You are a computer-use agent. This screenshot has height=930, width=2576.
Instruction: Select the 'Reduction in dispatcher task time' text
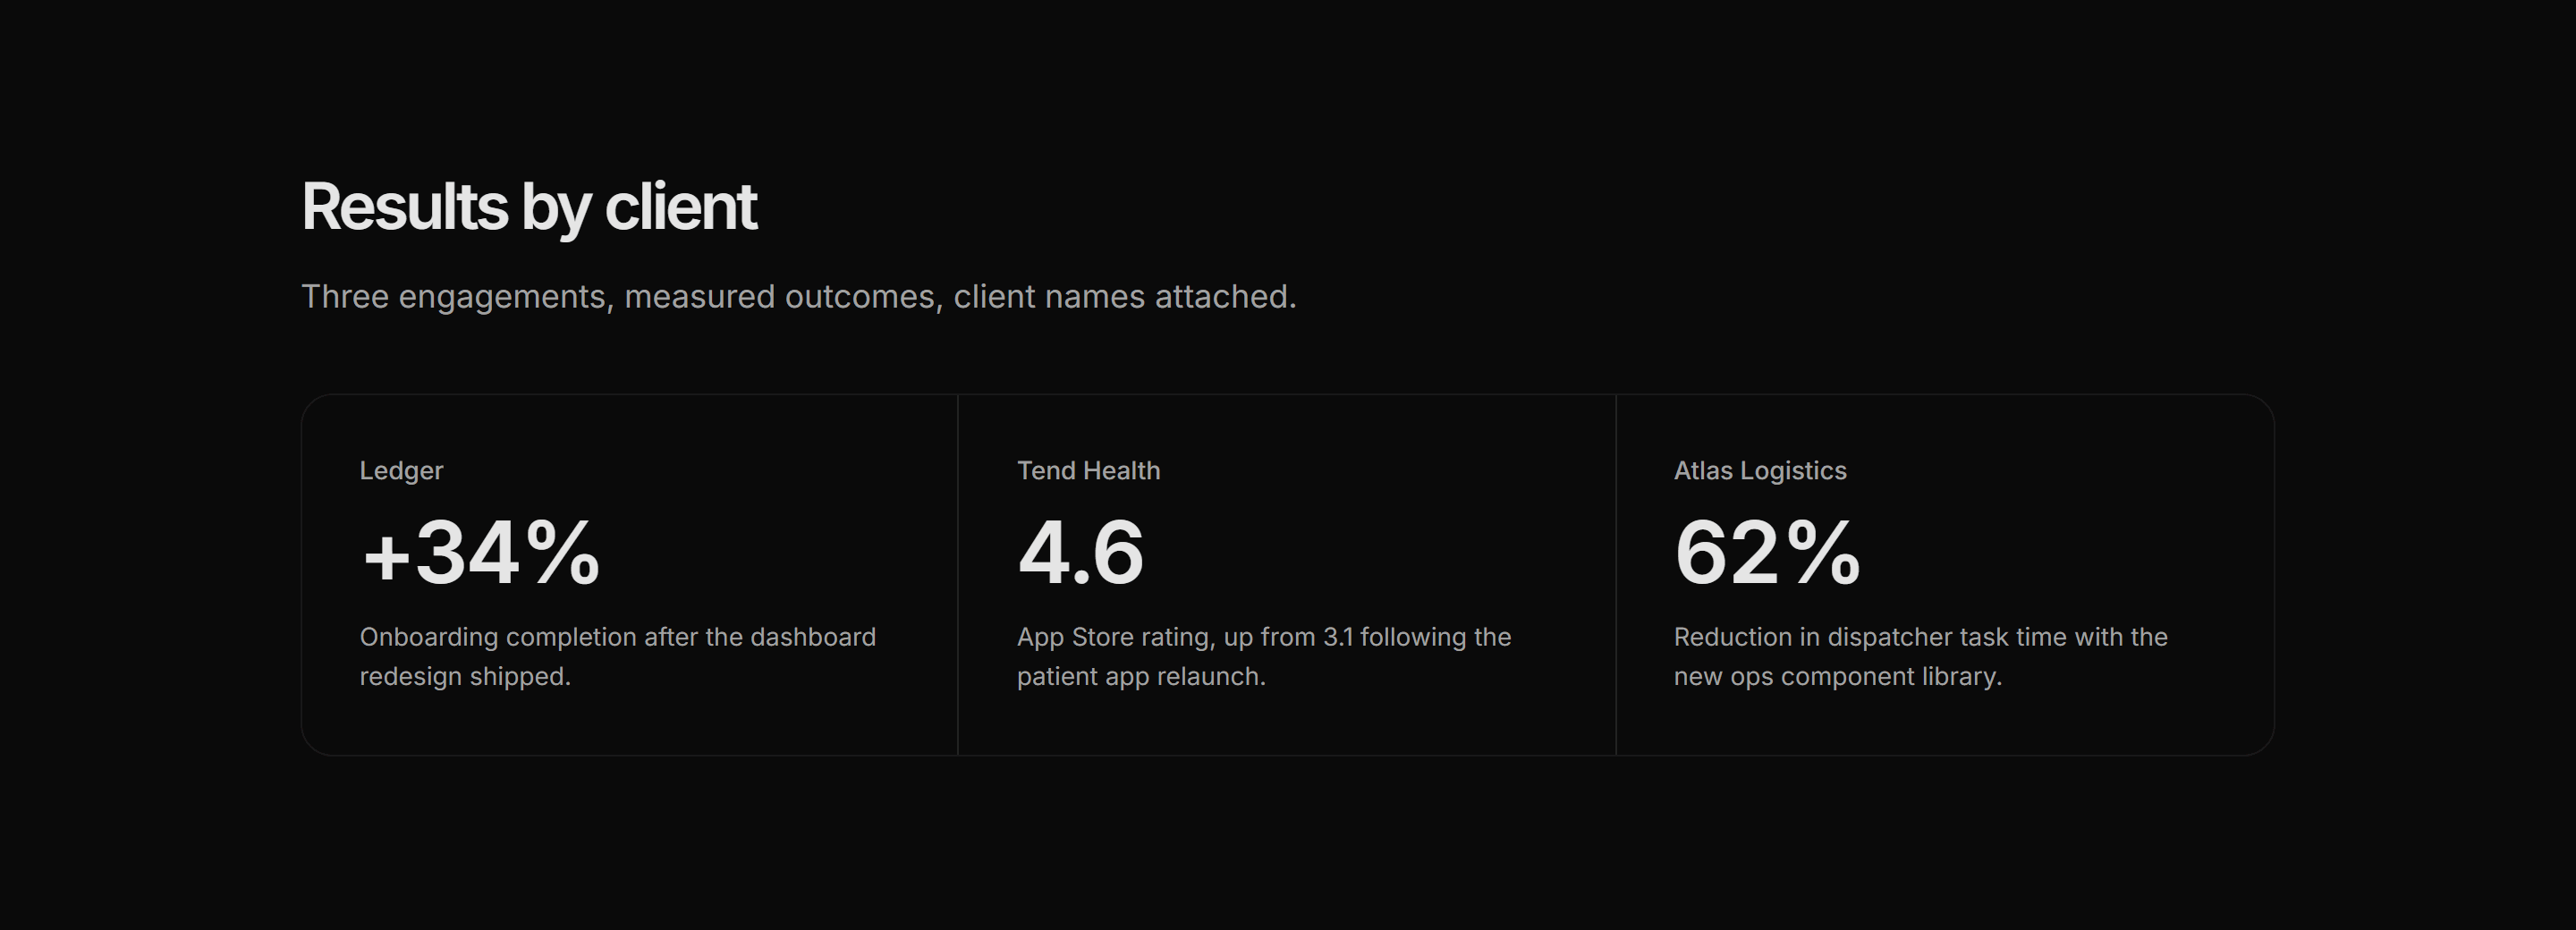point(1921,657)
